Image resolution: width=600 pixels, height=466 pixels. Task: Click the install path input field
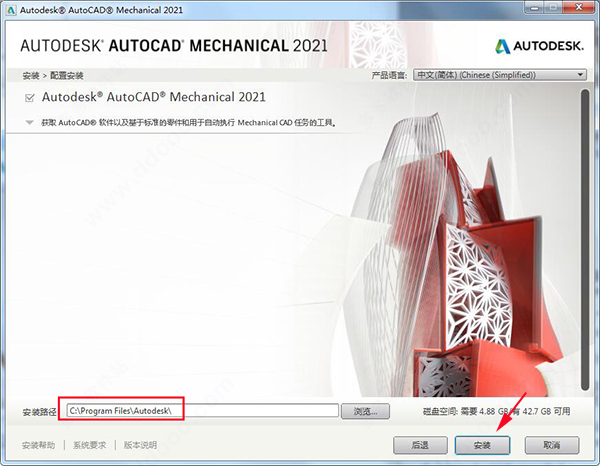[x=202, y=411]
